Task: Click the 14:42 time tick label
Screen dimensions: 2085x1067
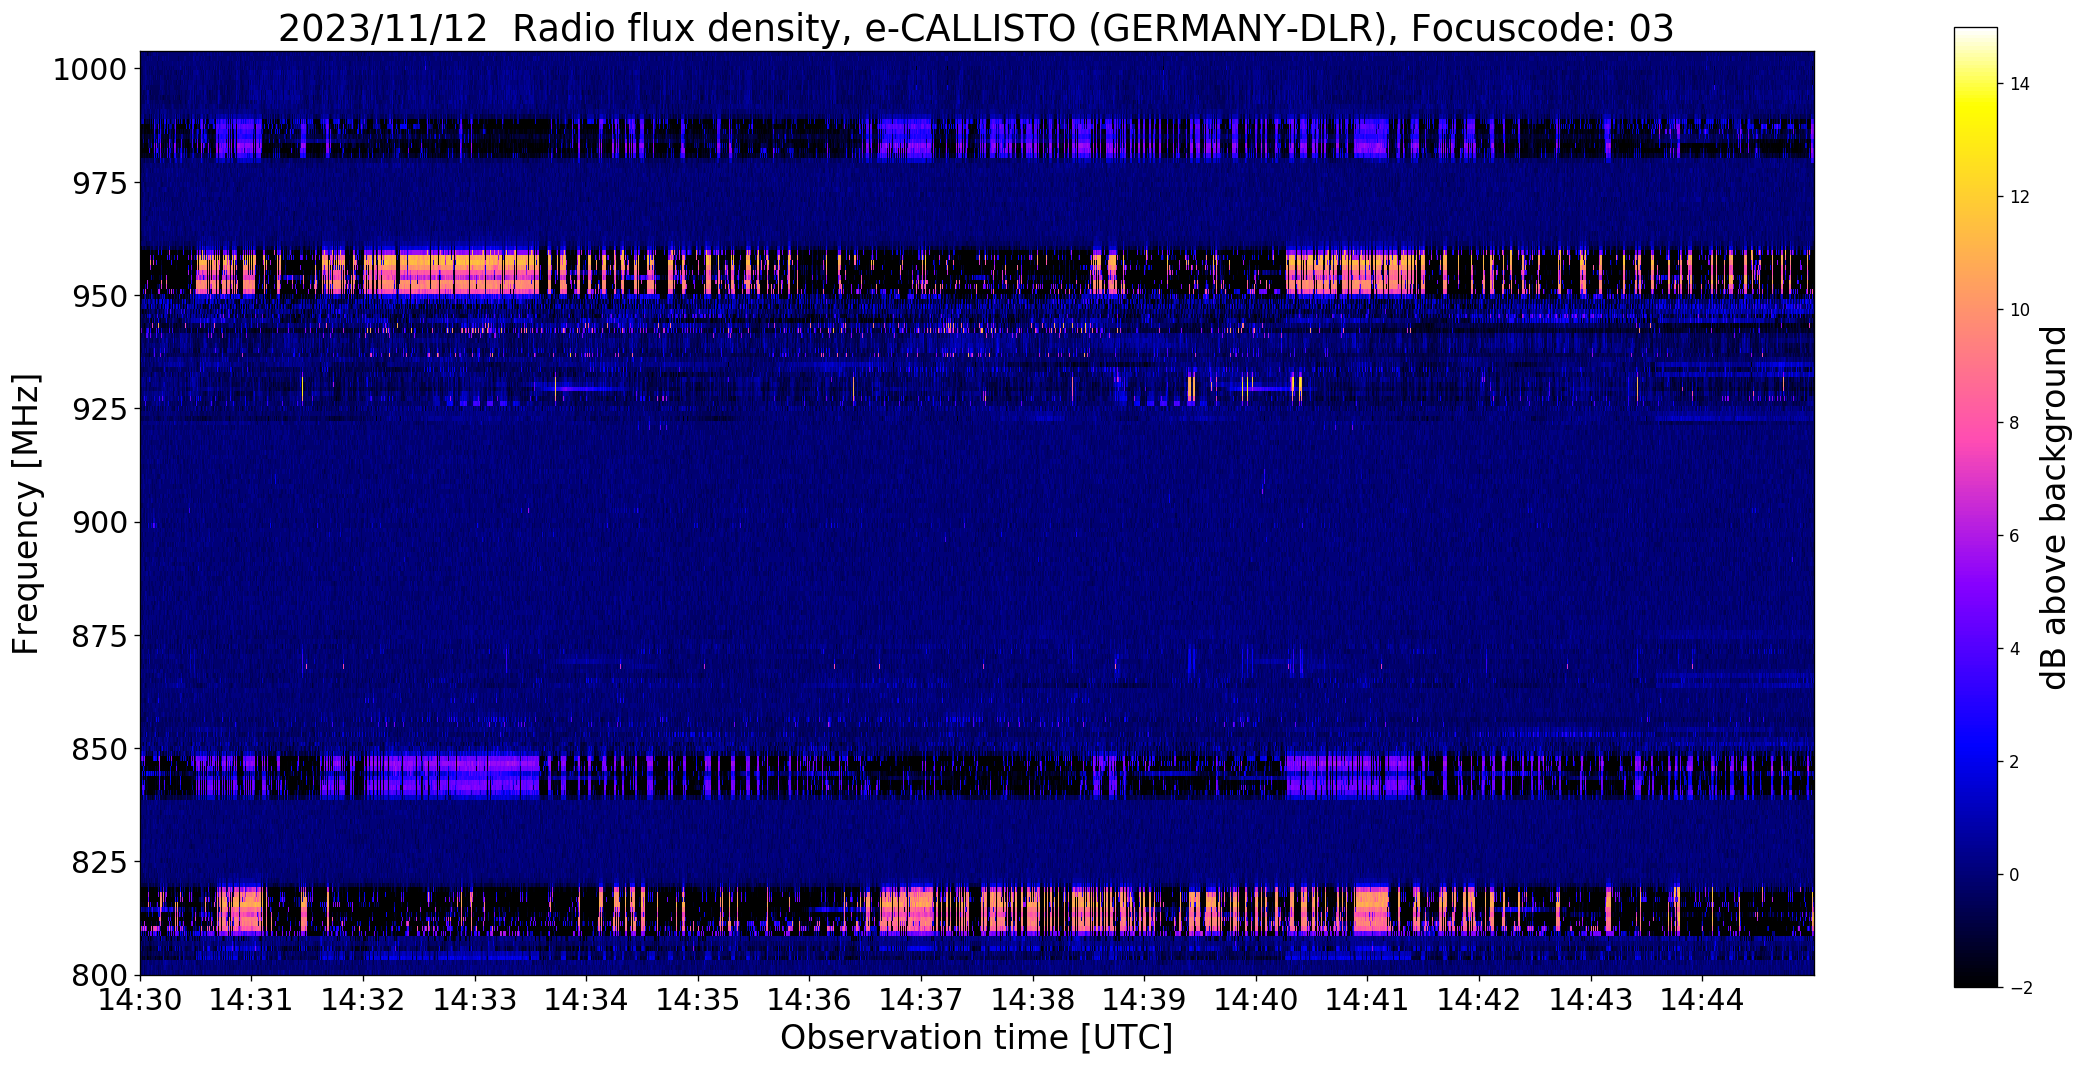Action: coord(1480,1000)
